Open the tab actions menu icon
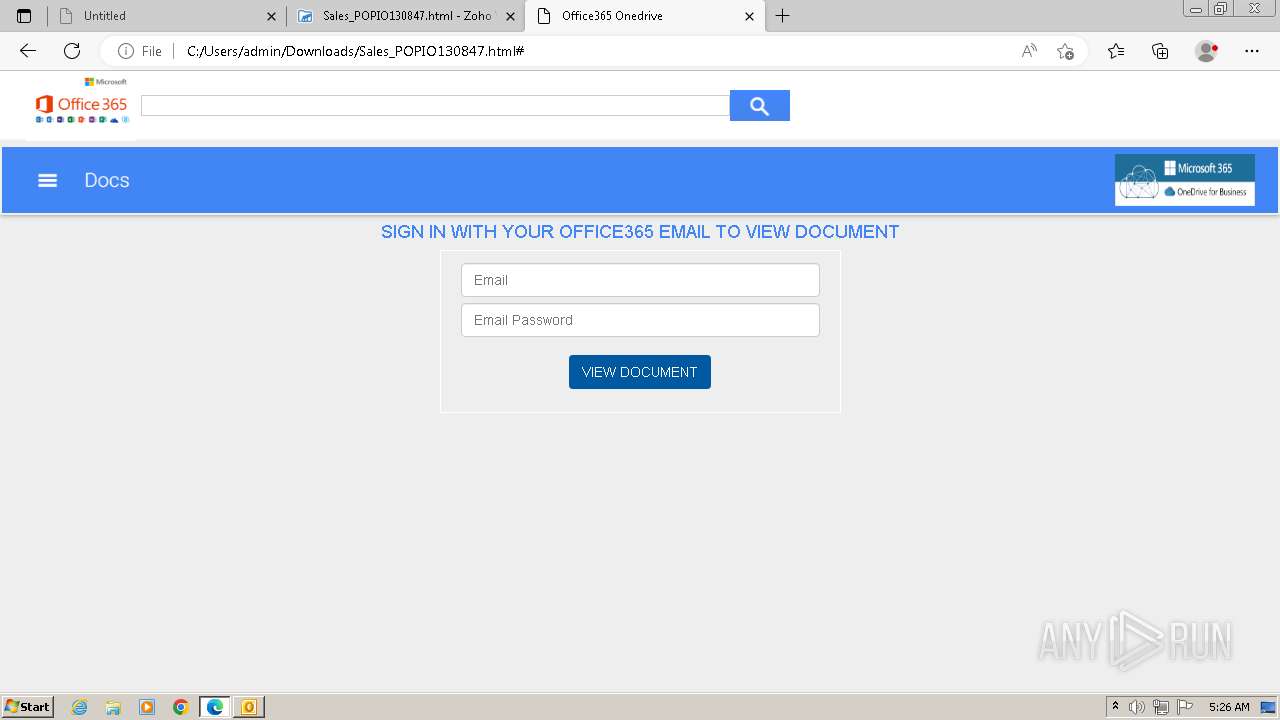The height and width of the screenshot is (720, 1280). (x=24, y=16)
